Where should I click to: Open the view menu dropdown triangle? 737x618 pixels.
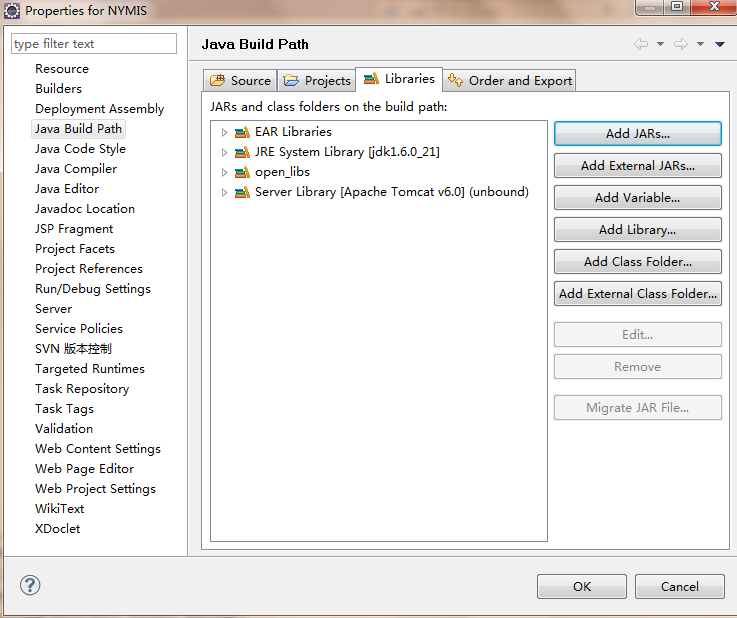[720, 44]
